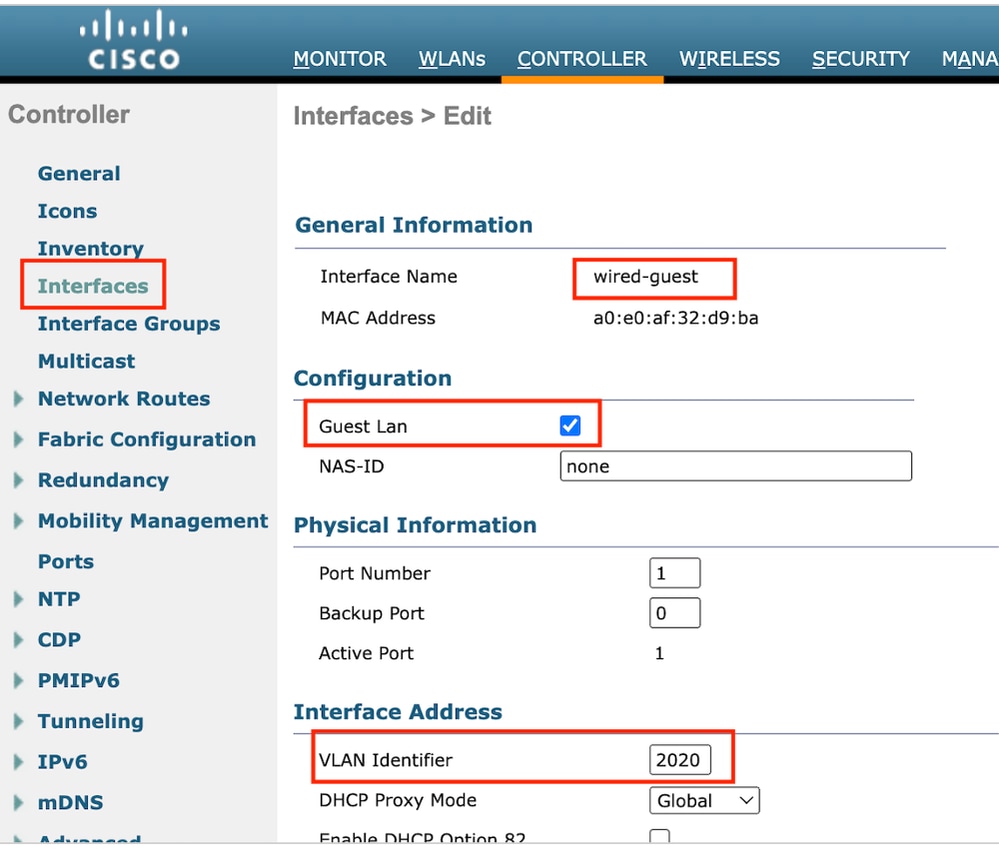999x855 pixels.
Task: Select the CONTROLLER menu tab
Action: pyautogui.click(x=582, y=59)
